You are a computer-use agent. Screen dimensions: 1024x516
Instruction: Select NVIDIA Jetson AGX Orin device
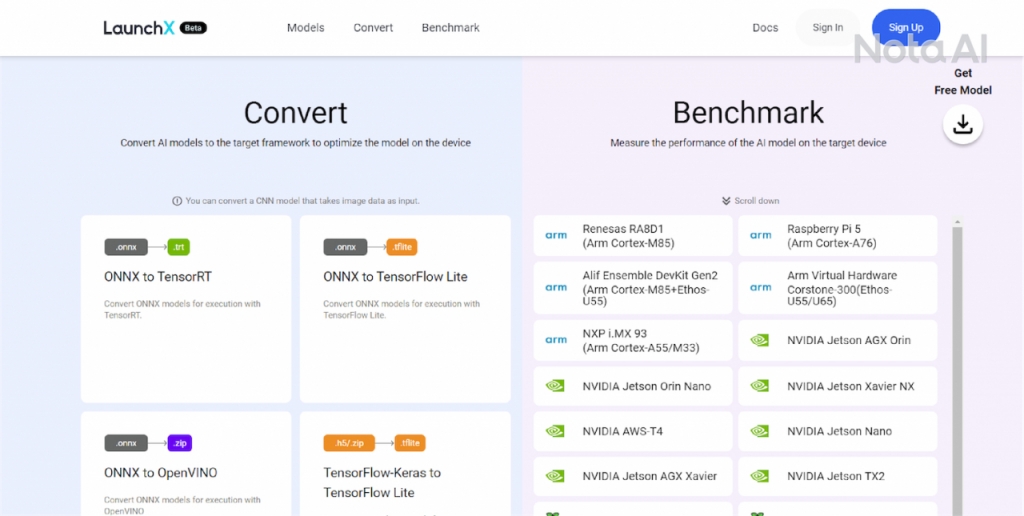point(838,340)
